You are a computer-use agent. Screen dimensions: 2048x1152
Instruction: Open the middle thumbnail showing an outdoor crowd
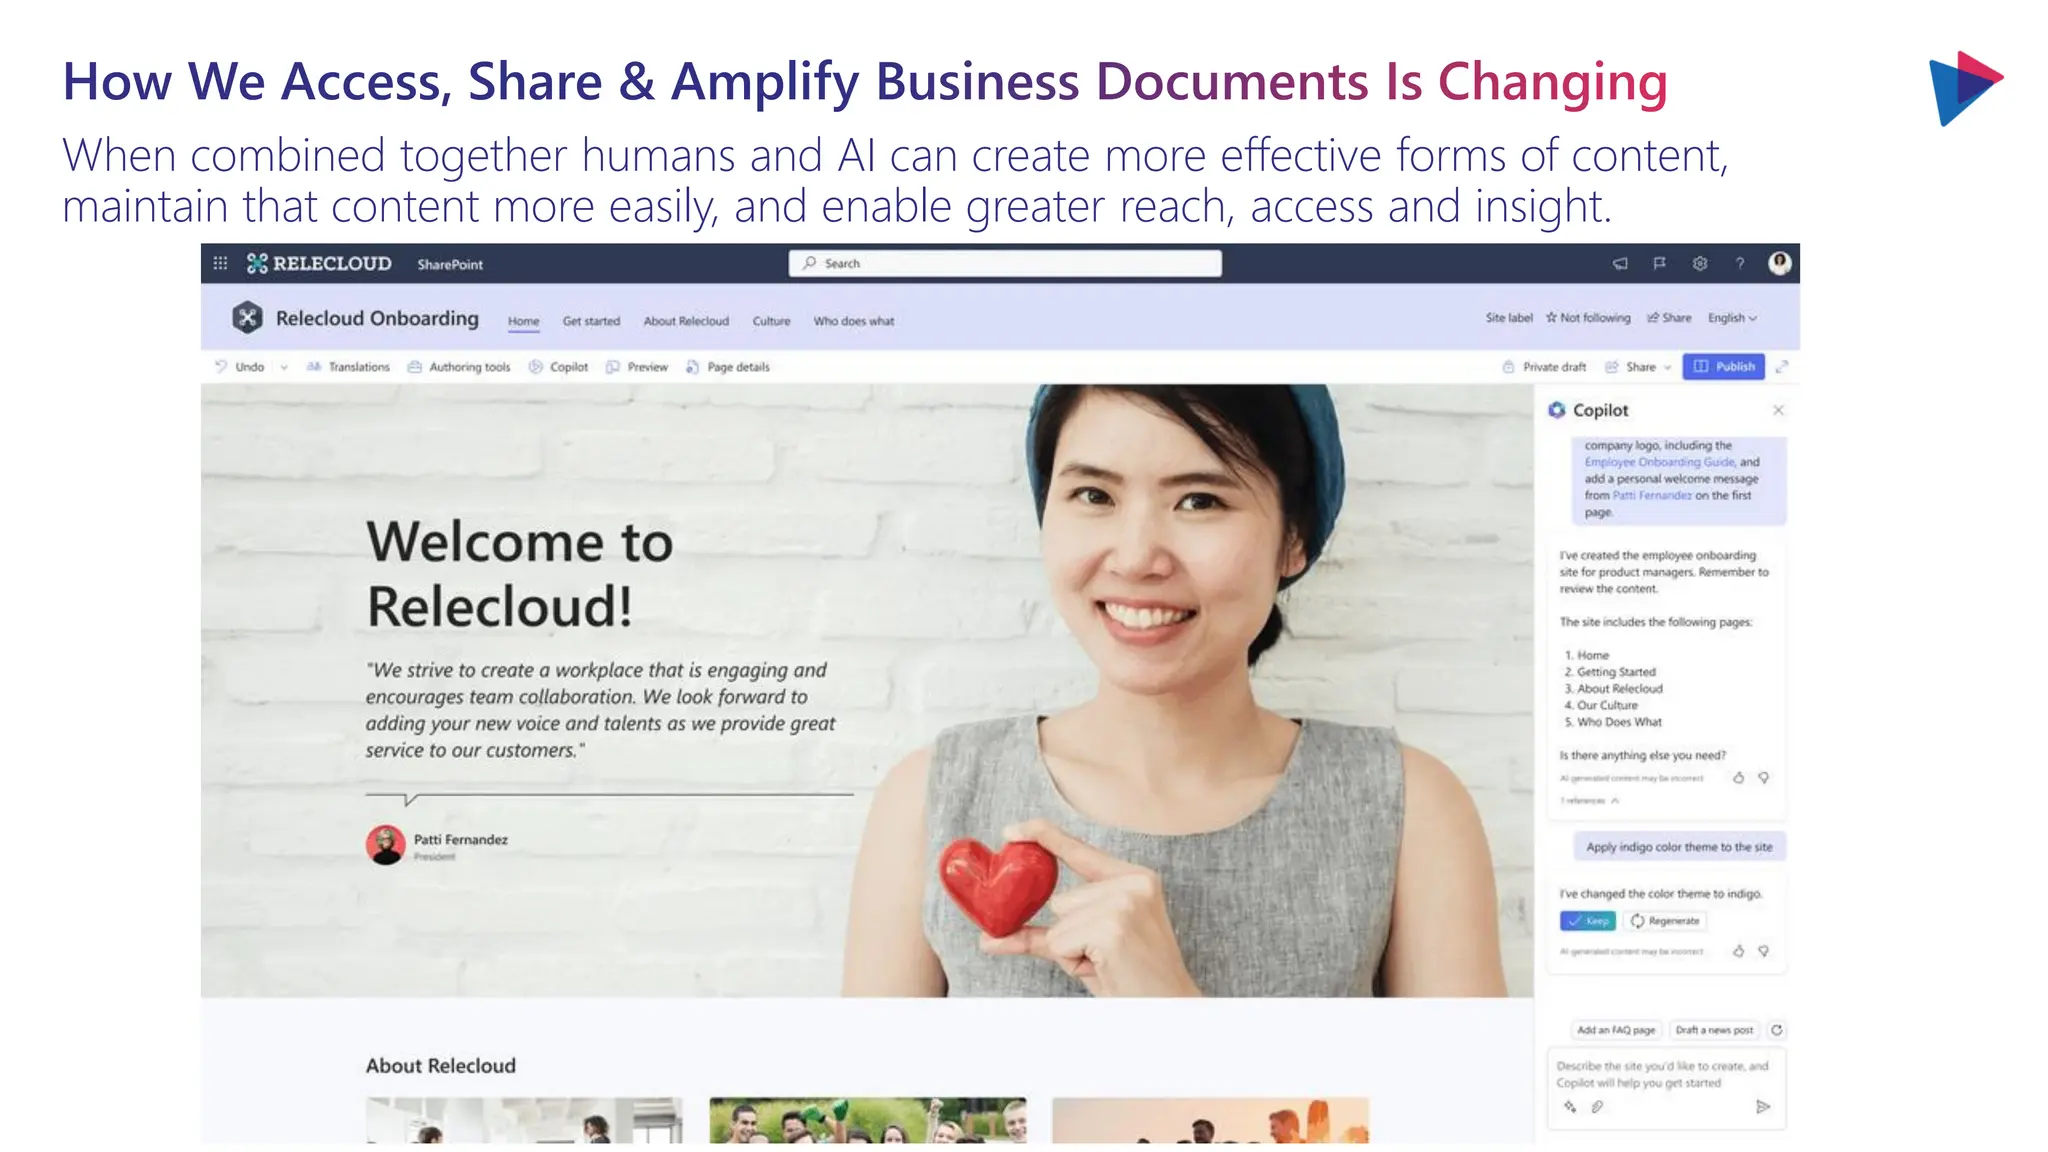(867, 1120)
